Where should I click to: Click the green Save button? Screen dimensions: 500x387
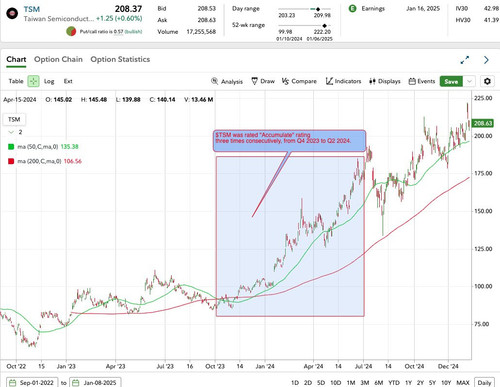451,81
